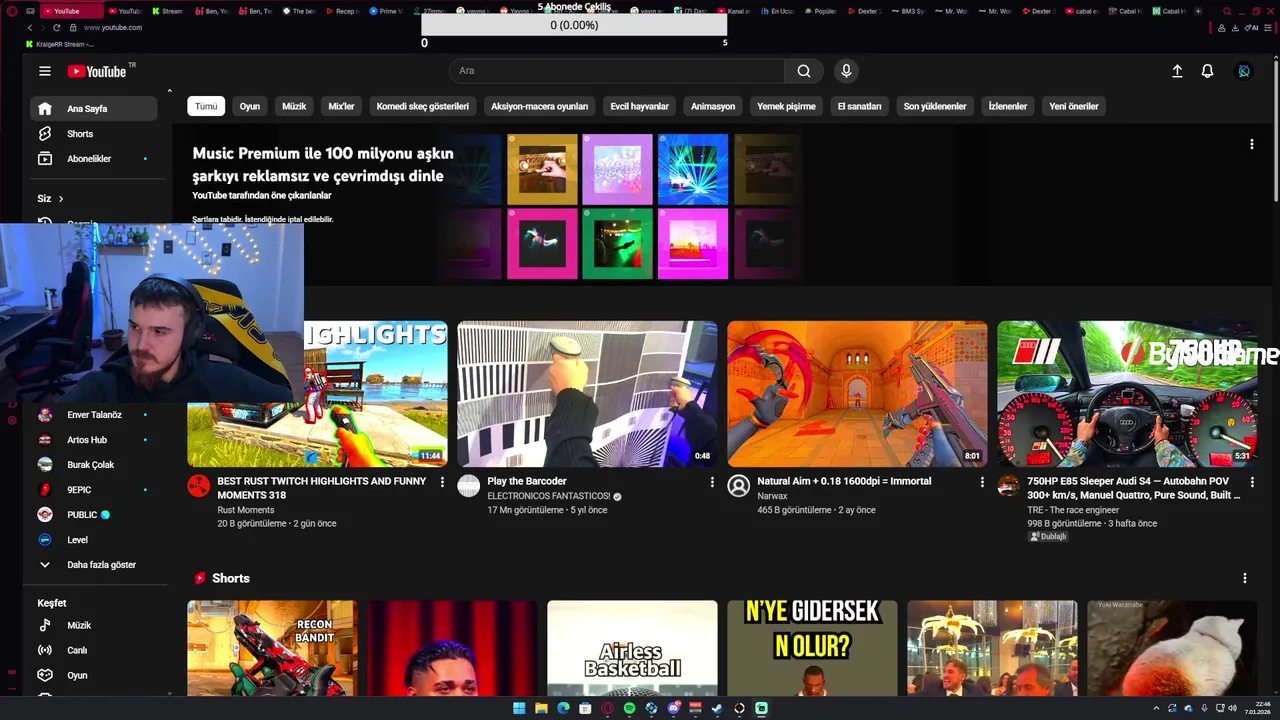Open the upload video icon
1280x720 pixels.
(1177, 71)
